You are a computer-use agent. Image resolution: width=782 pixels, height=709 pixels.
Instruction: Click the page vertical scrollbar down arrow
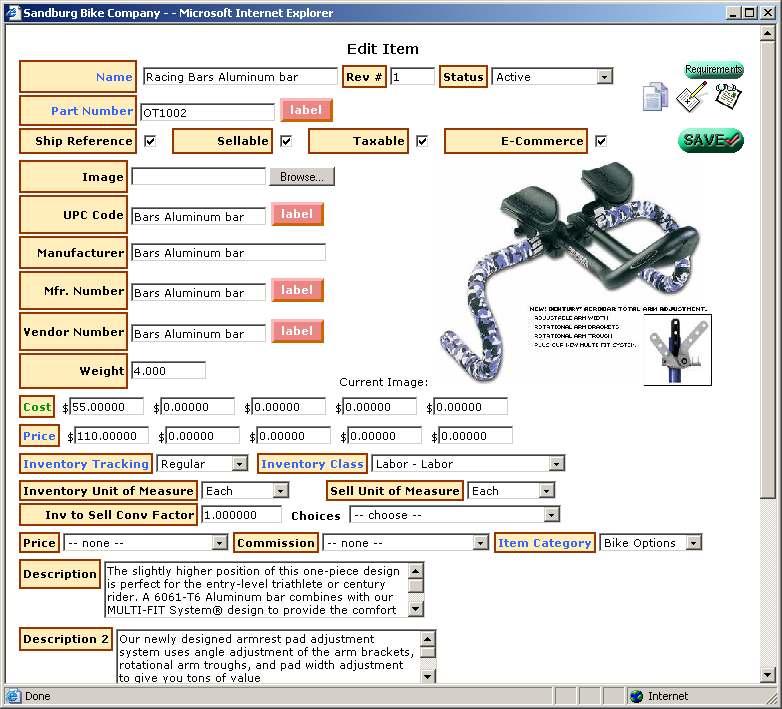768,675
